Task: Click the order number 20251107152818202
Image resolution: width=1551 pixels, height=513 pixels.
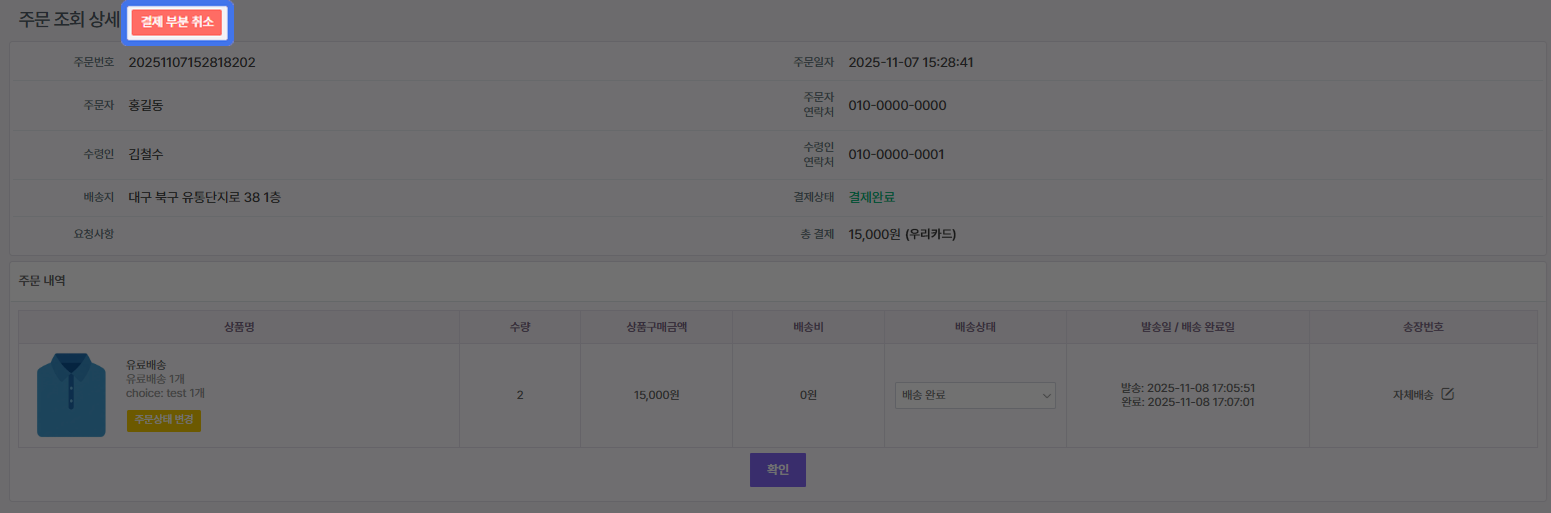Action: click(x=192, y=62)
